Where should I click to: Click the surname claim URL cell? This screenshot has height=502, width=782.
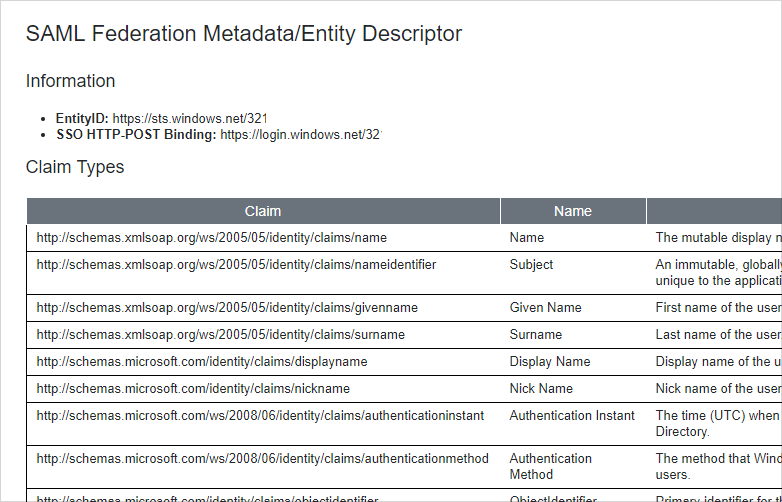(221, 335)
